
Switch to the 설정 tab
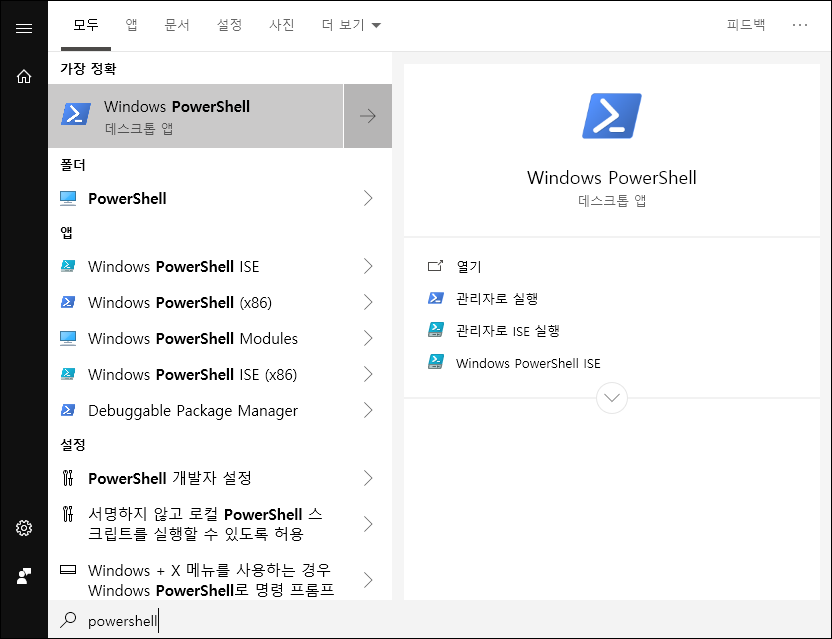click(230, 25)
